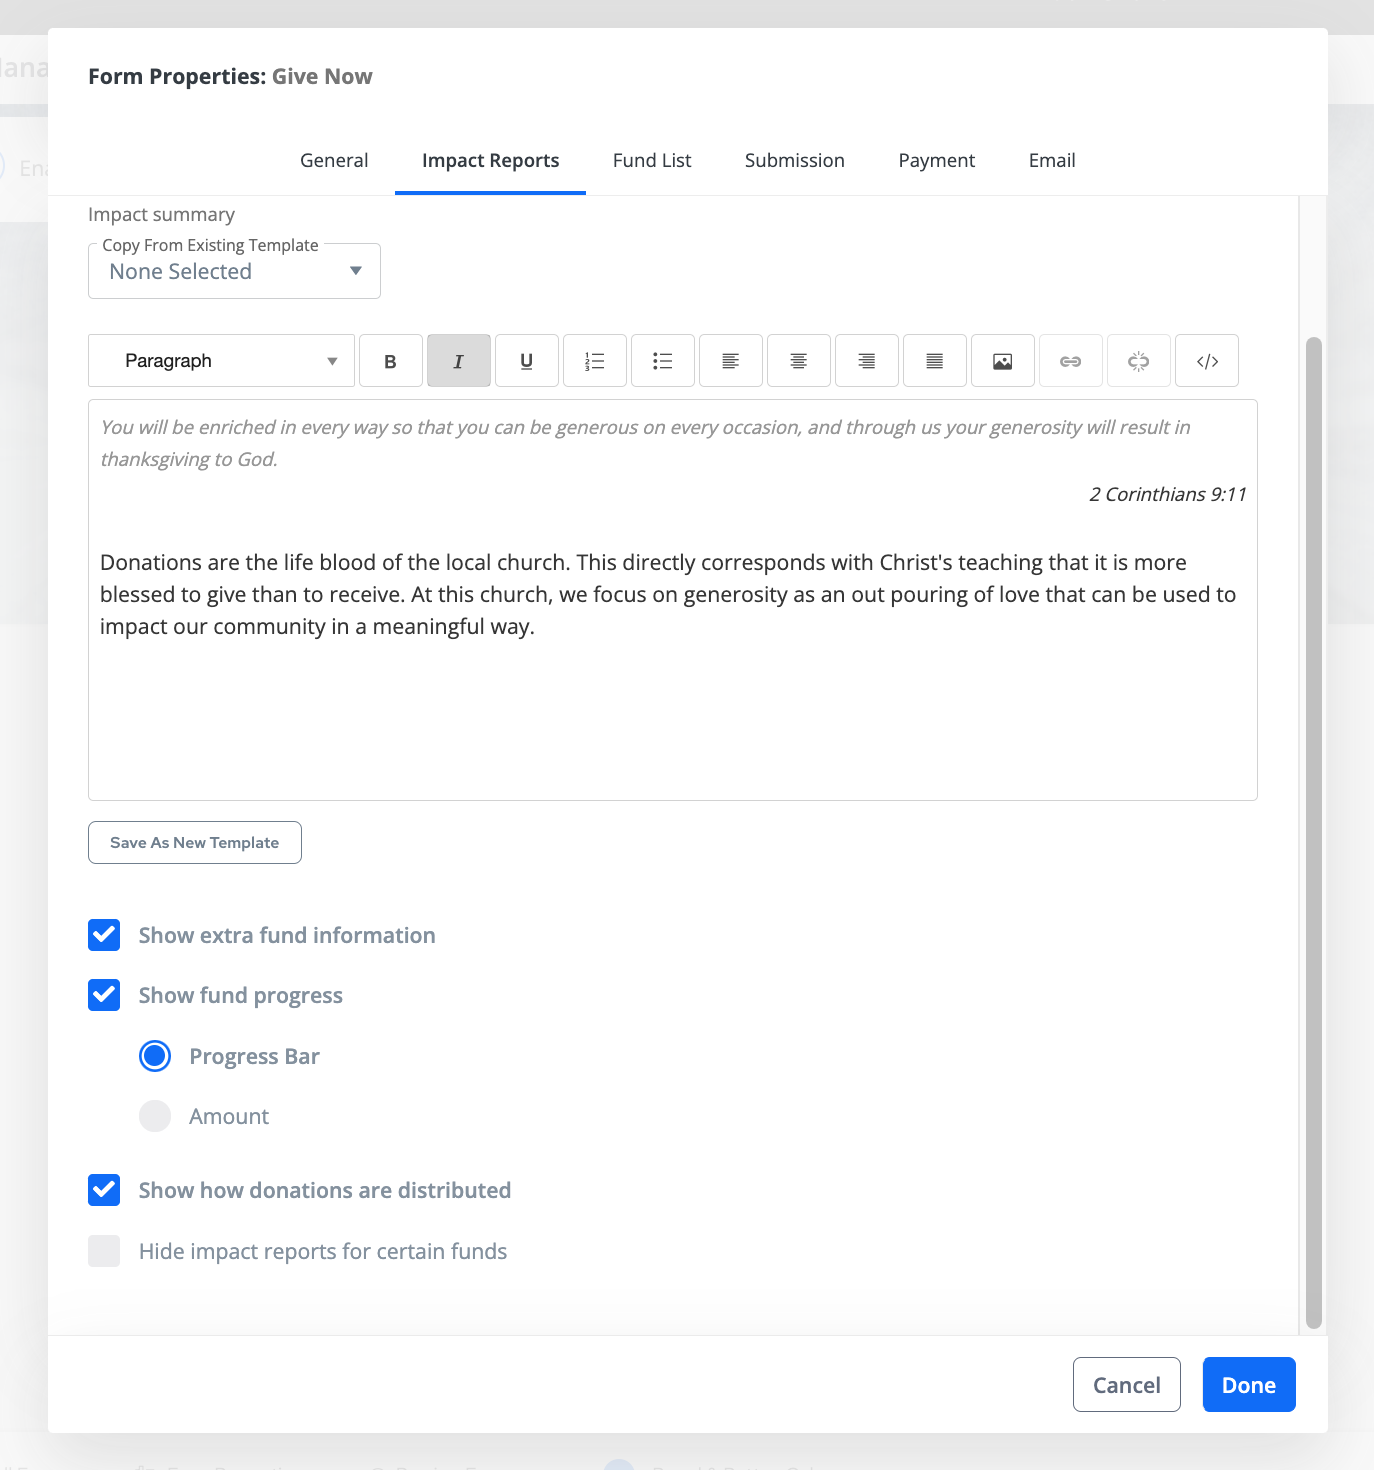Viewport: 1374px width, 1470px height.
Task: Toggle italic formatting button
Action: (459, 361)
